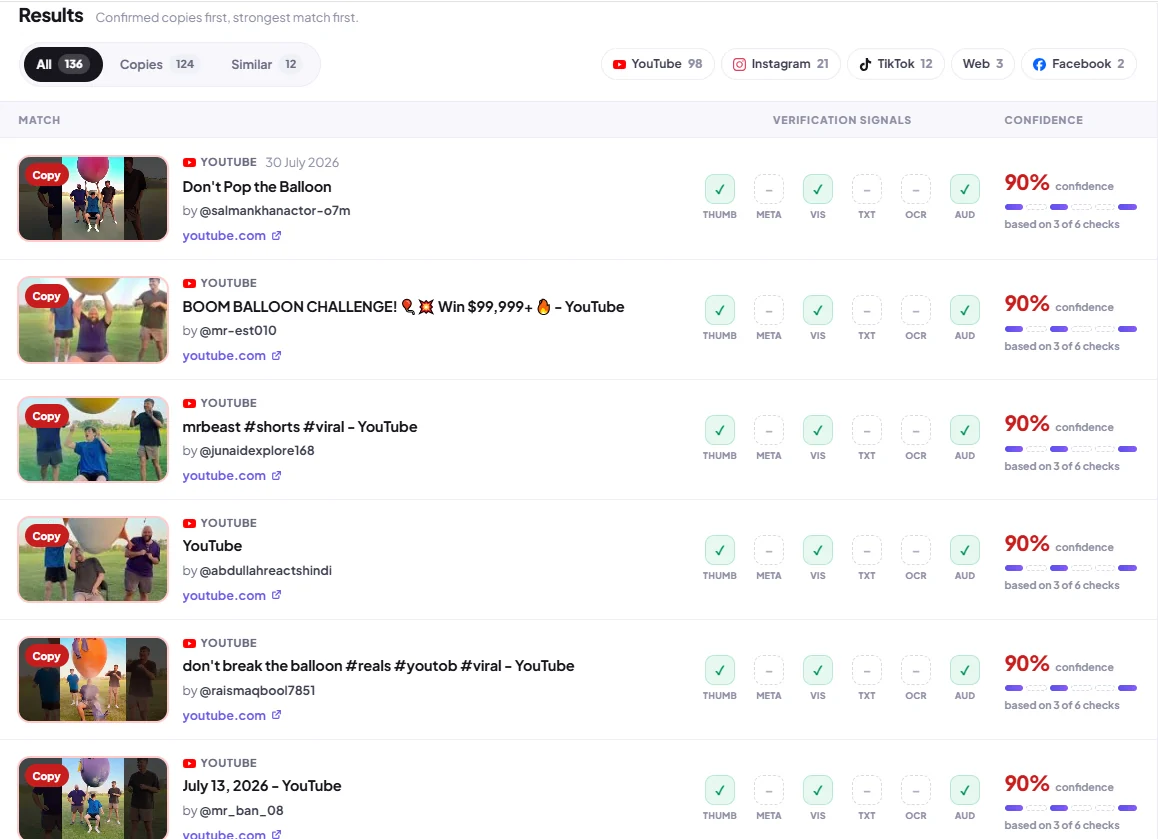Open title July 13, 2026 - YouTube
Screen dimensions: 1158x839
261,786
